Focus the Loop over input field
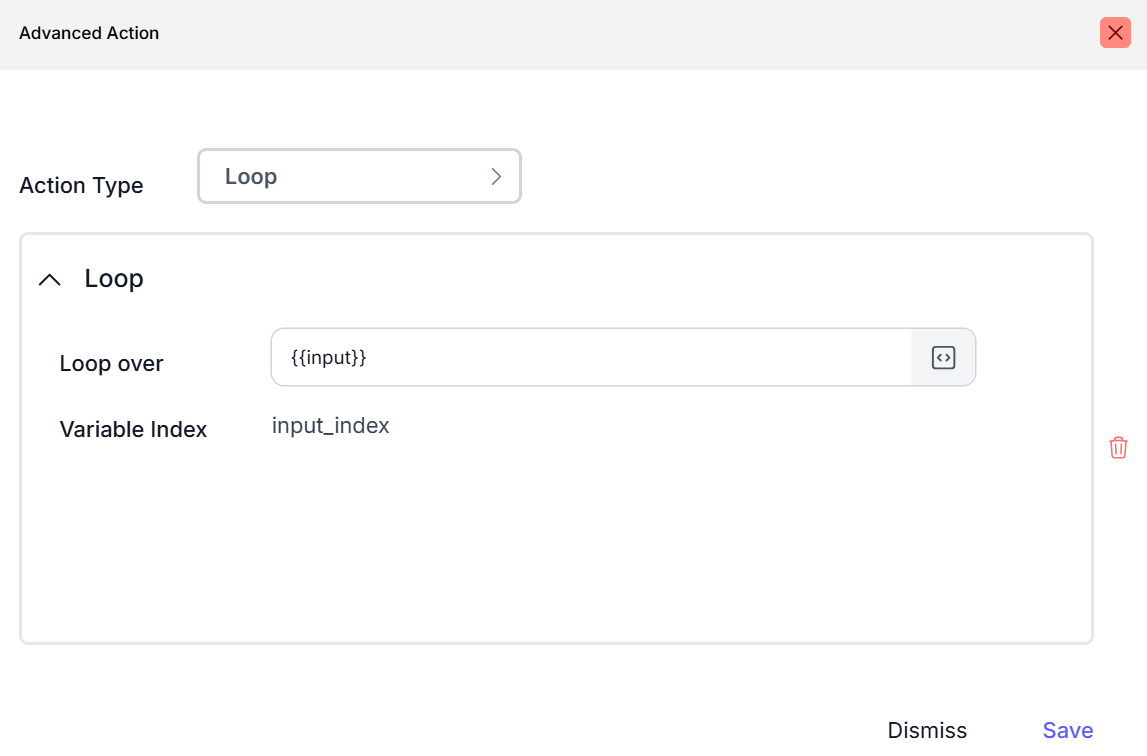 [x=590, y=357]
